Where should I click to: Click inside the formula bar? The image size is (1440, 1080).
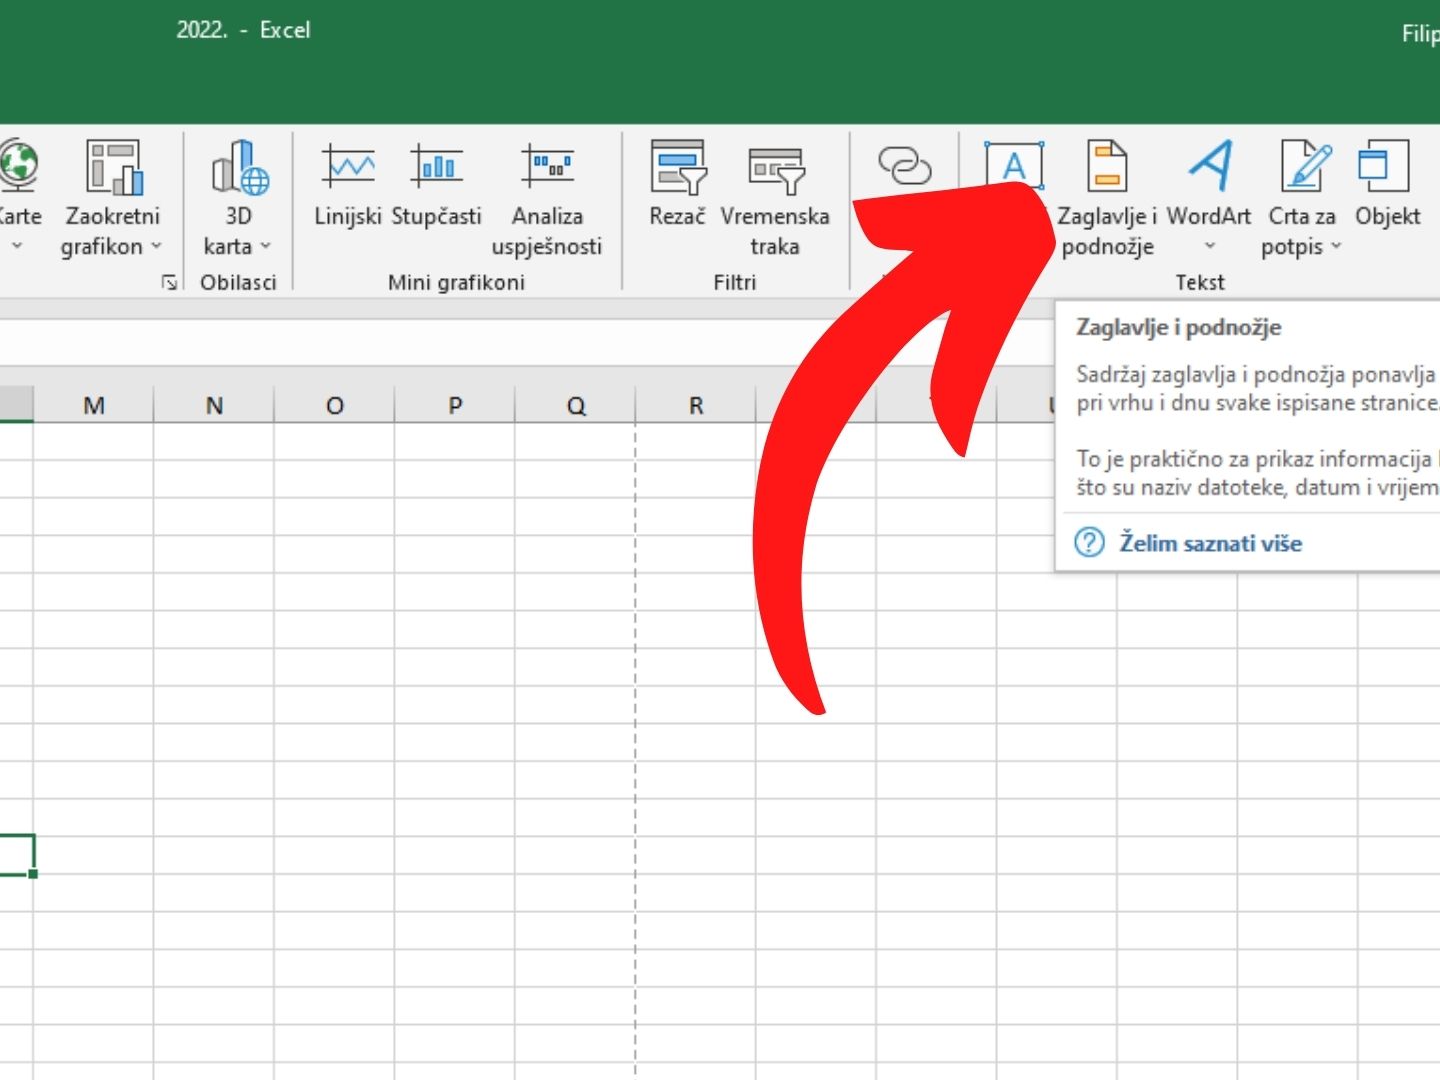point(527,343)
